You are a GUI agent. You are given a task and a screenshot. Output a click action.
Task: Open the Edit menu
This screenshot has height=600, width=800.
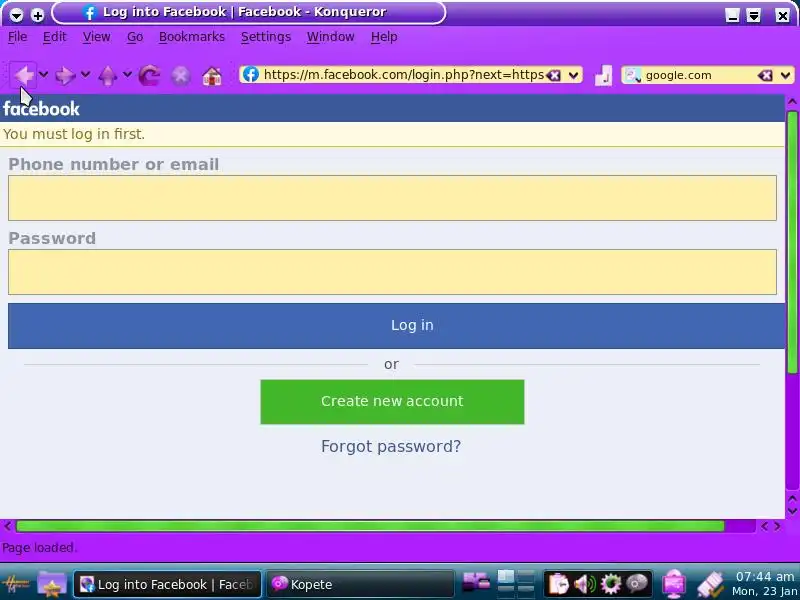point(55,37)
